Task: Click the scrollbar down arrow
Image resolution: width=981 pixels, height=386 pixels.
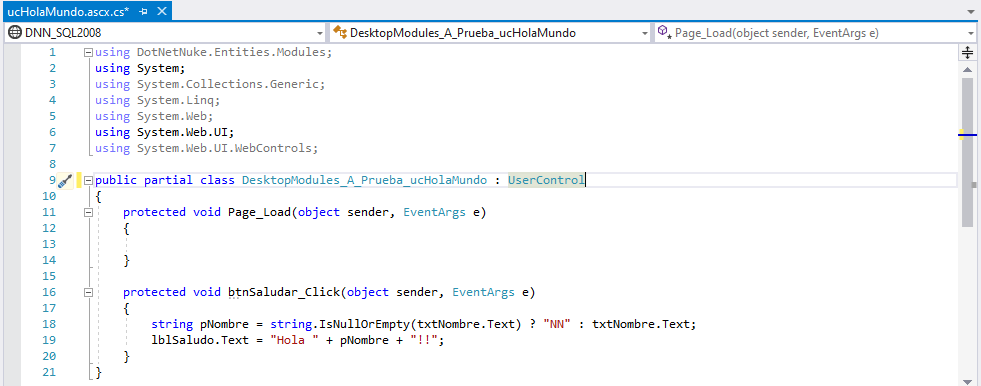Action: pos(967,380)
